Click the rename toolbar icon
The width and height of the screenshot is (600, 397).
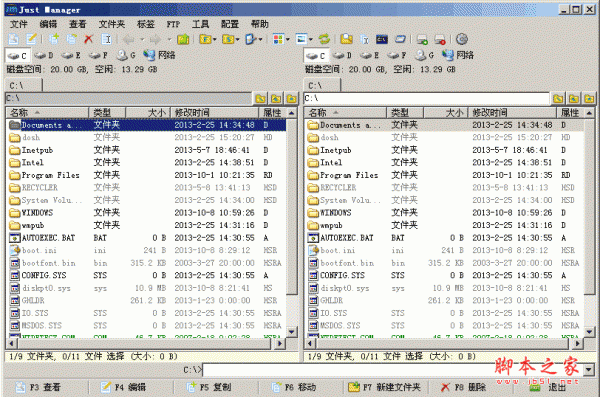tap(106, 39)
